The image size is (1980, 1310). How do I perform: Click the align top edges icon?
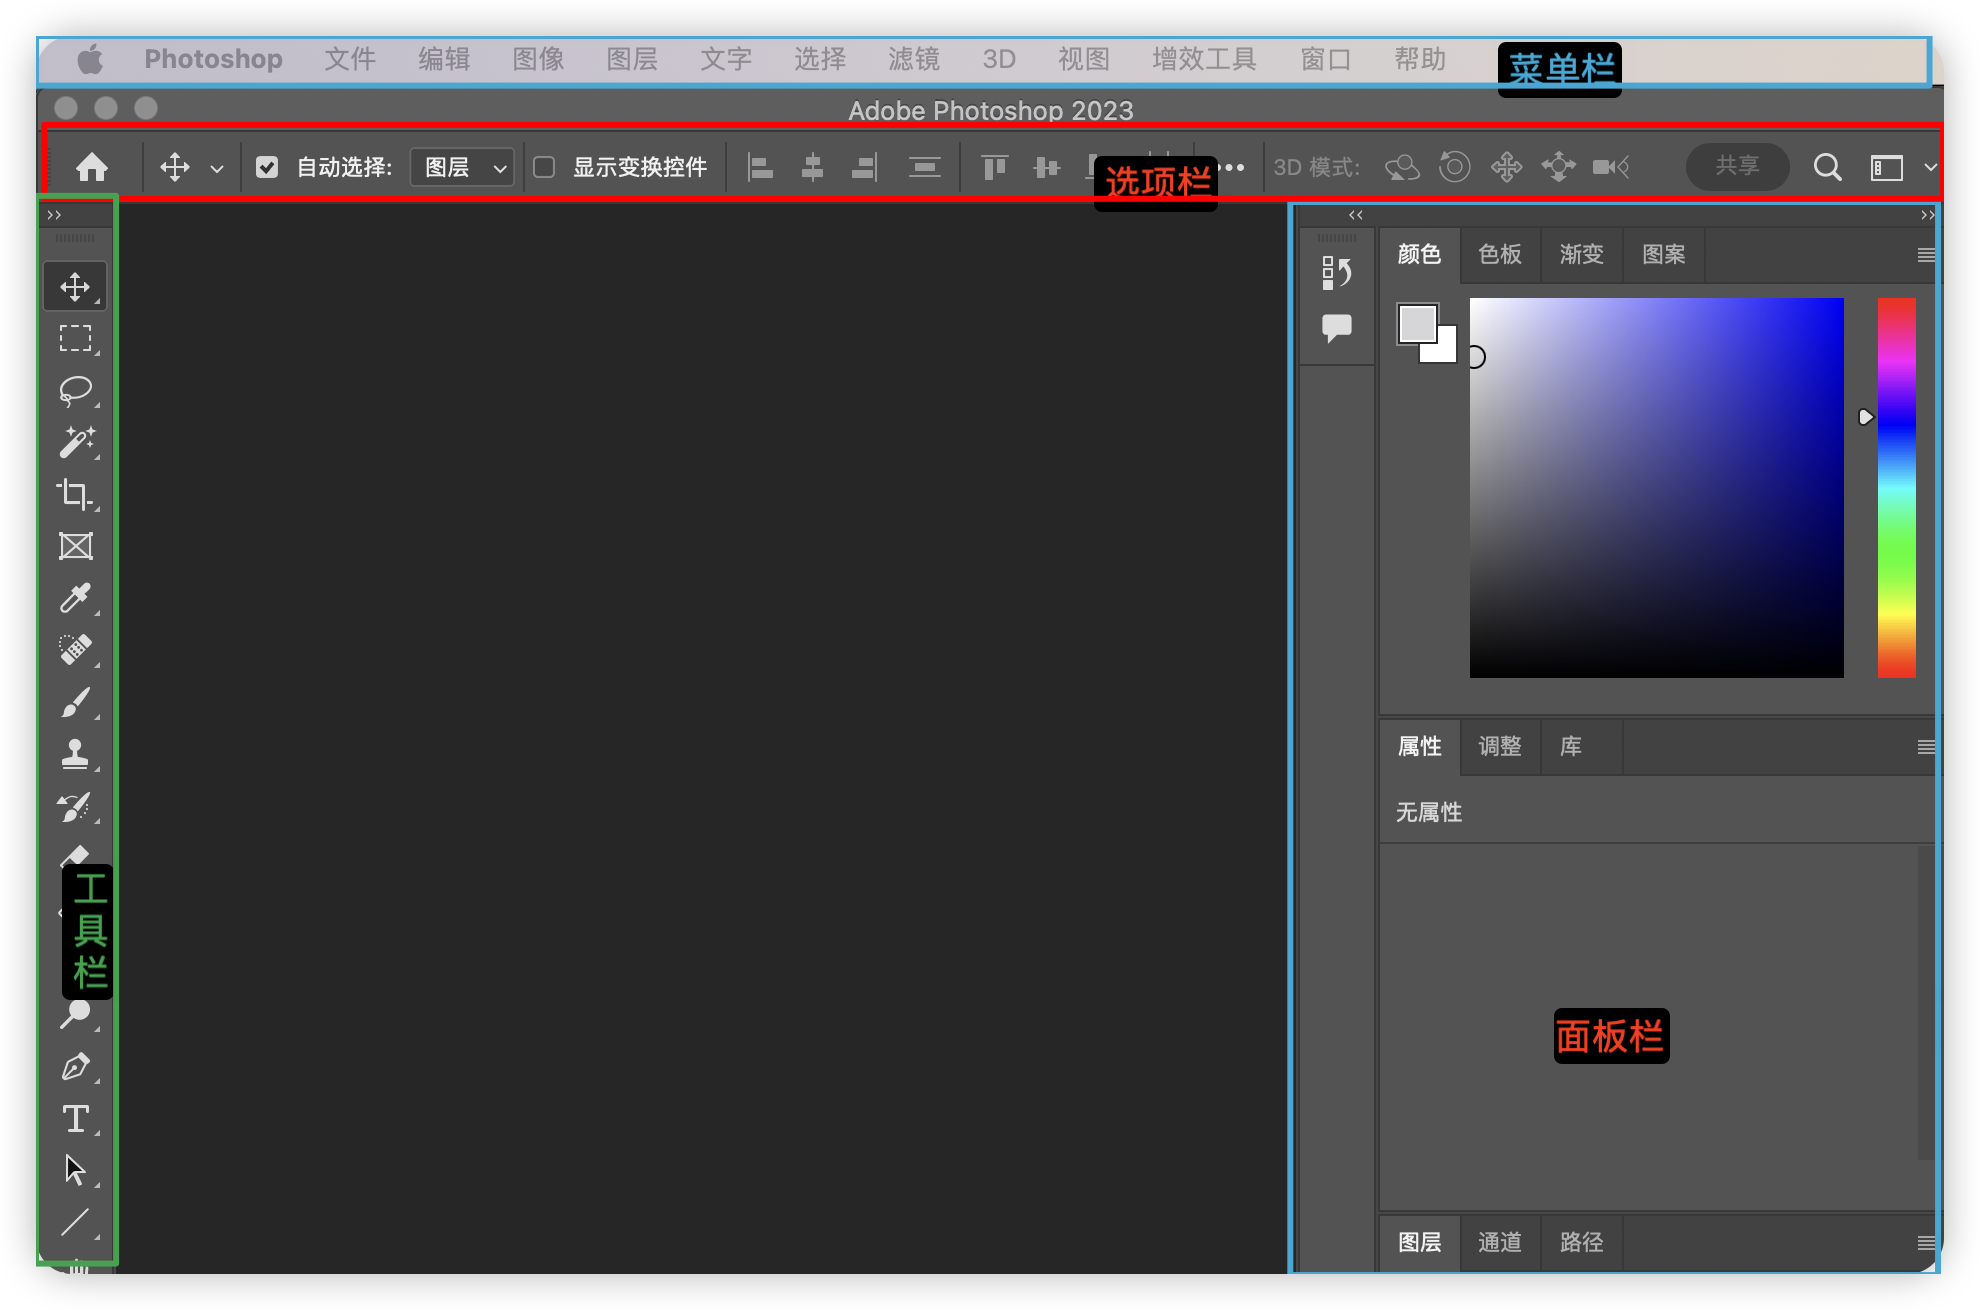click(994, 167)
